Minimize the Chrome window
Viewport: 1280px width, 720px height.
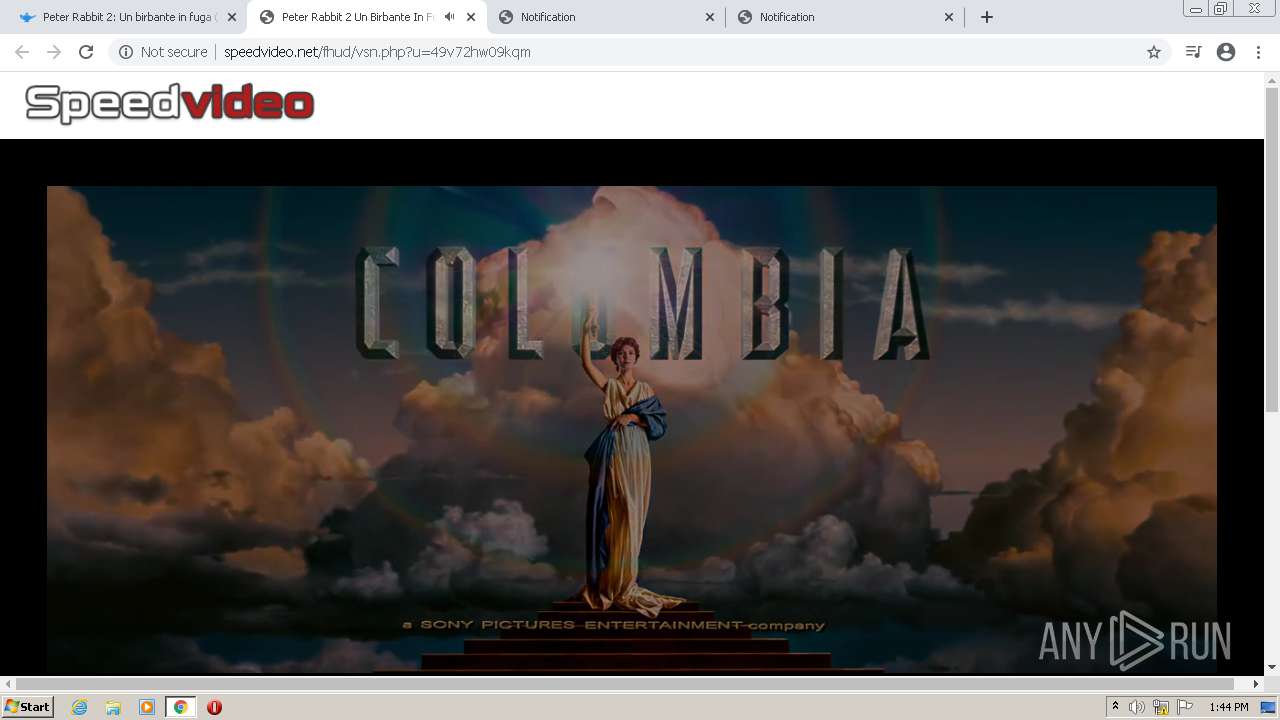click(1195, 9)
